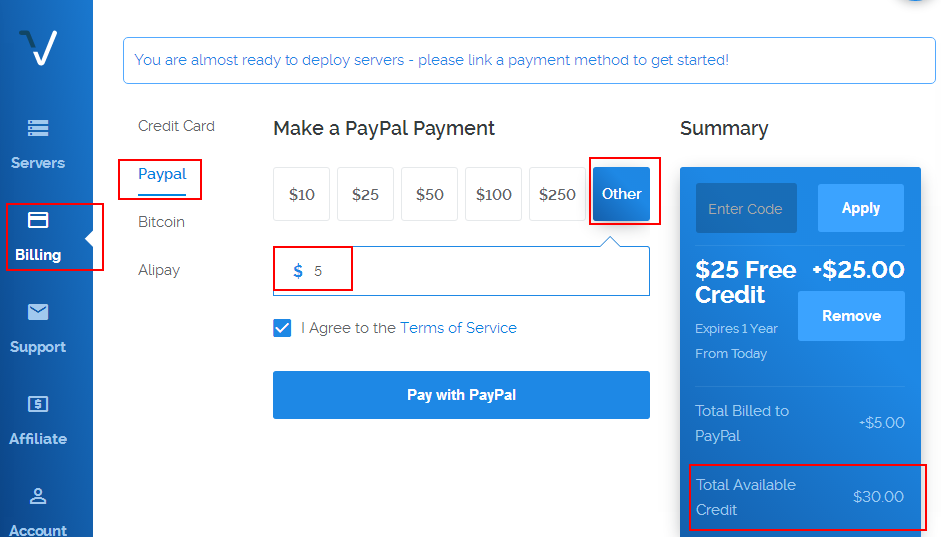This screenshot has width=941, height=537.
Task: Toggle the Terms of Service agreement checkbox
Action: tap(282, 328)
